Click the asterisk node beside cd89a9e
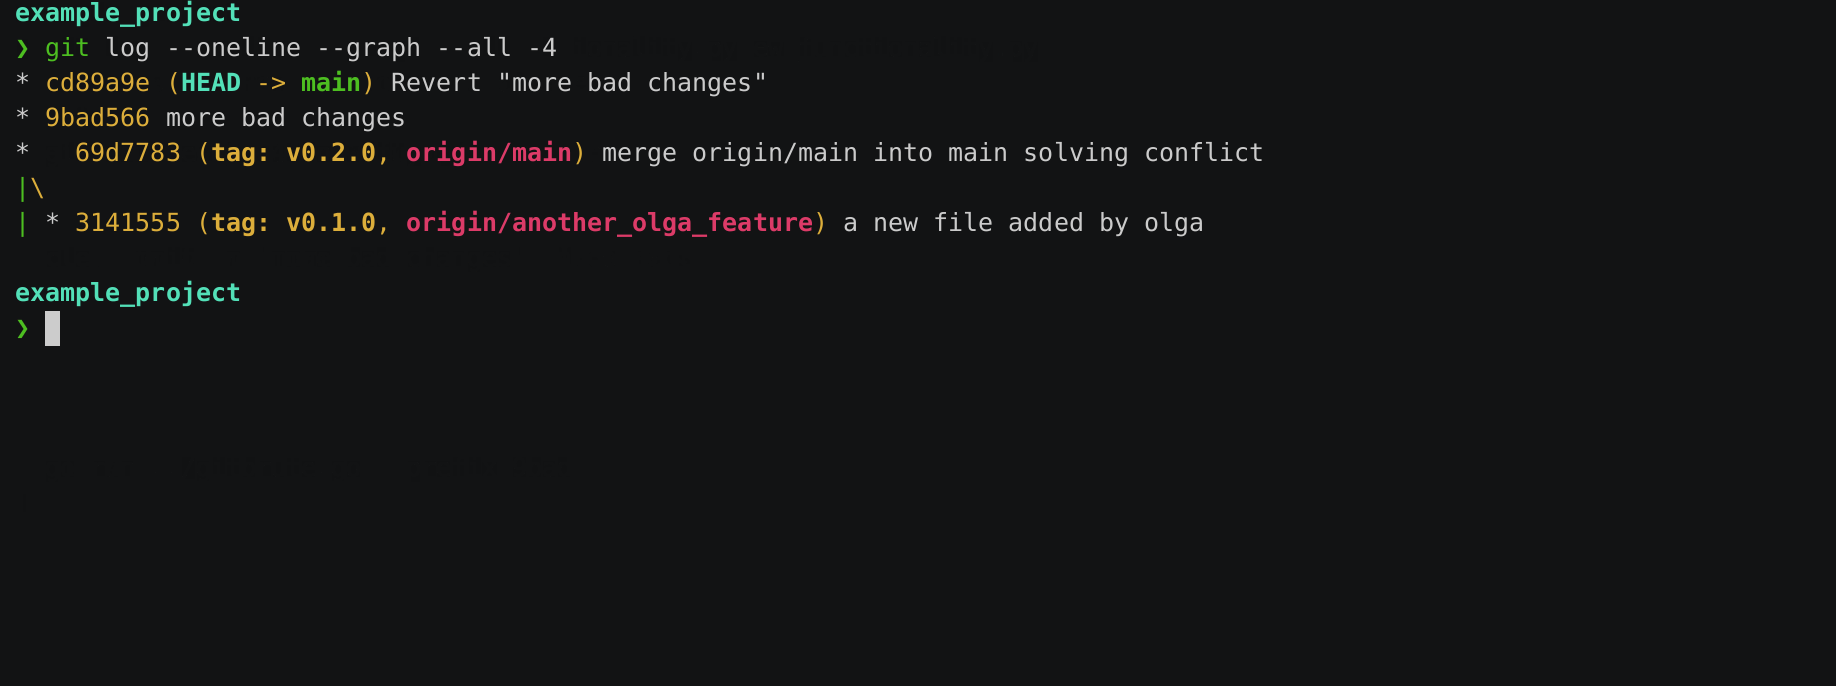This screenshot has width=1836, height=686. [x=22, y=83]
